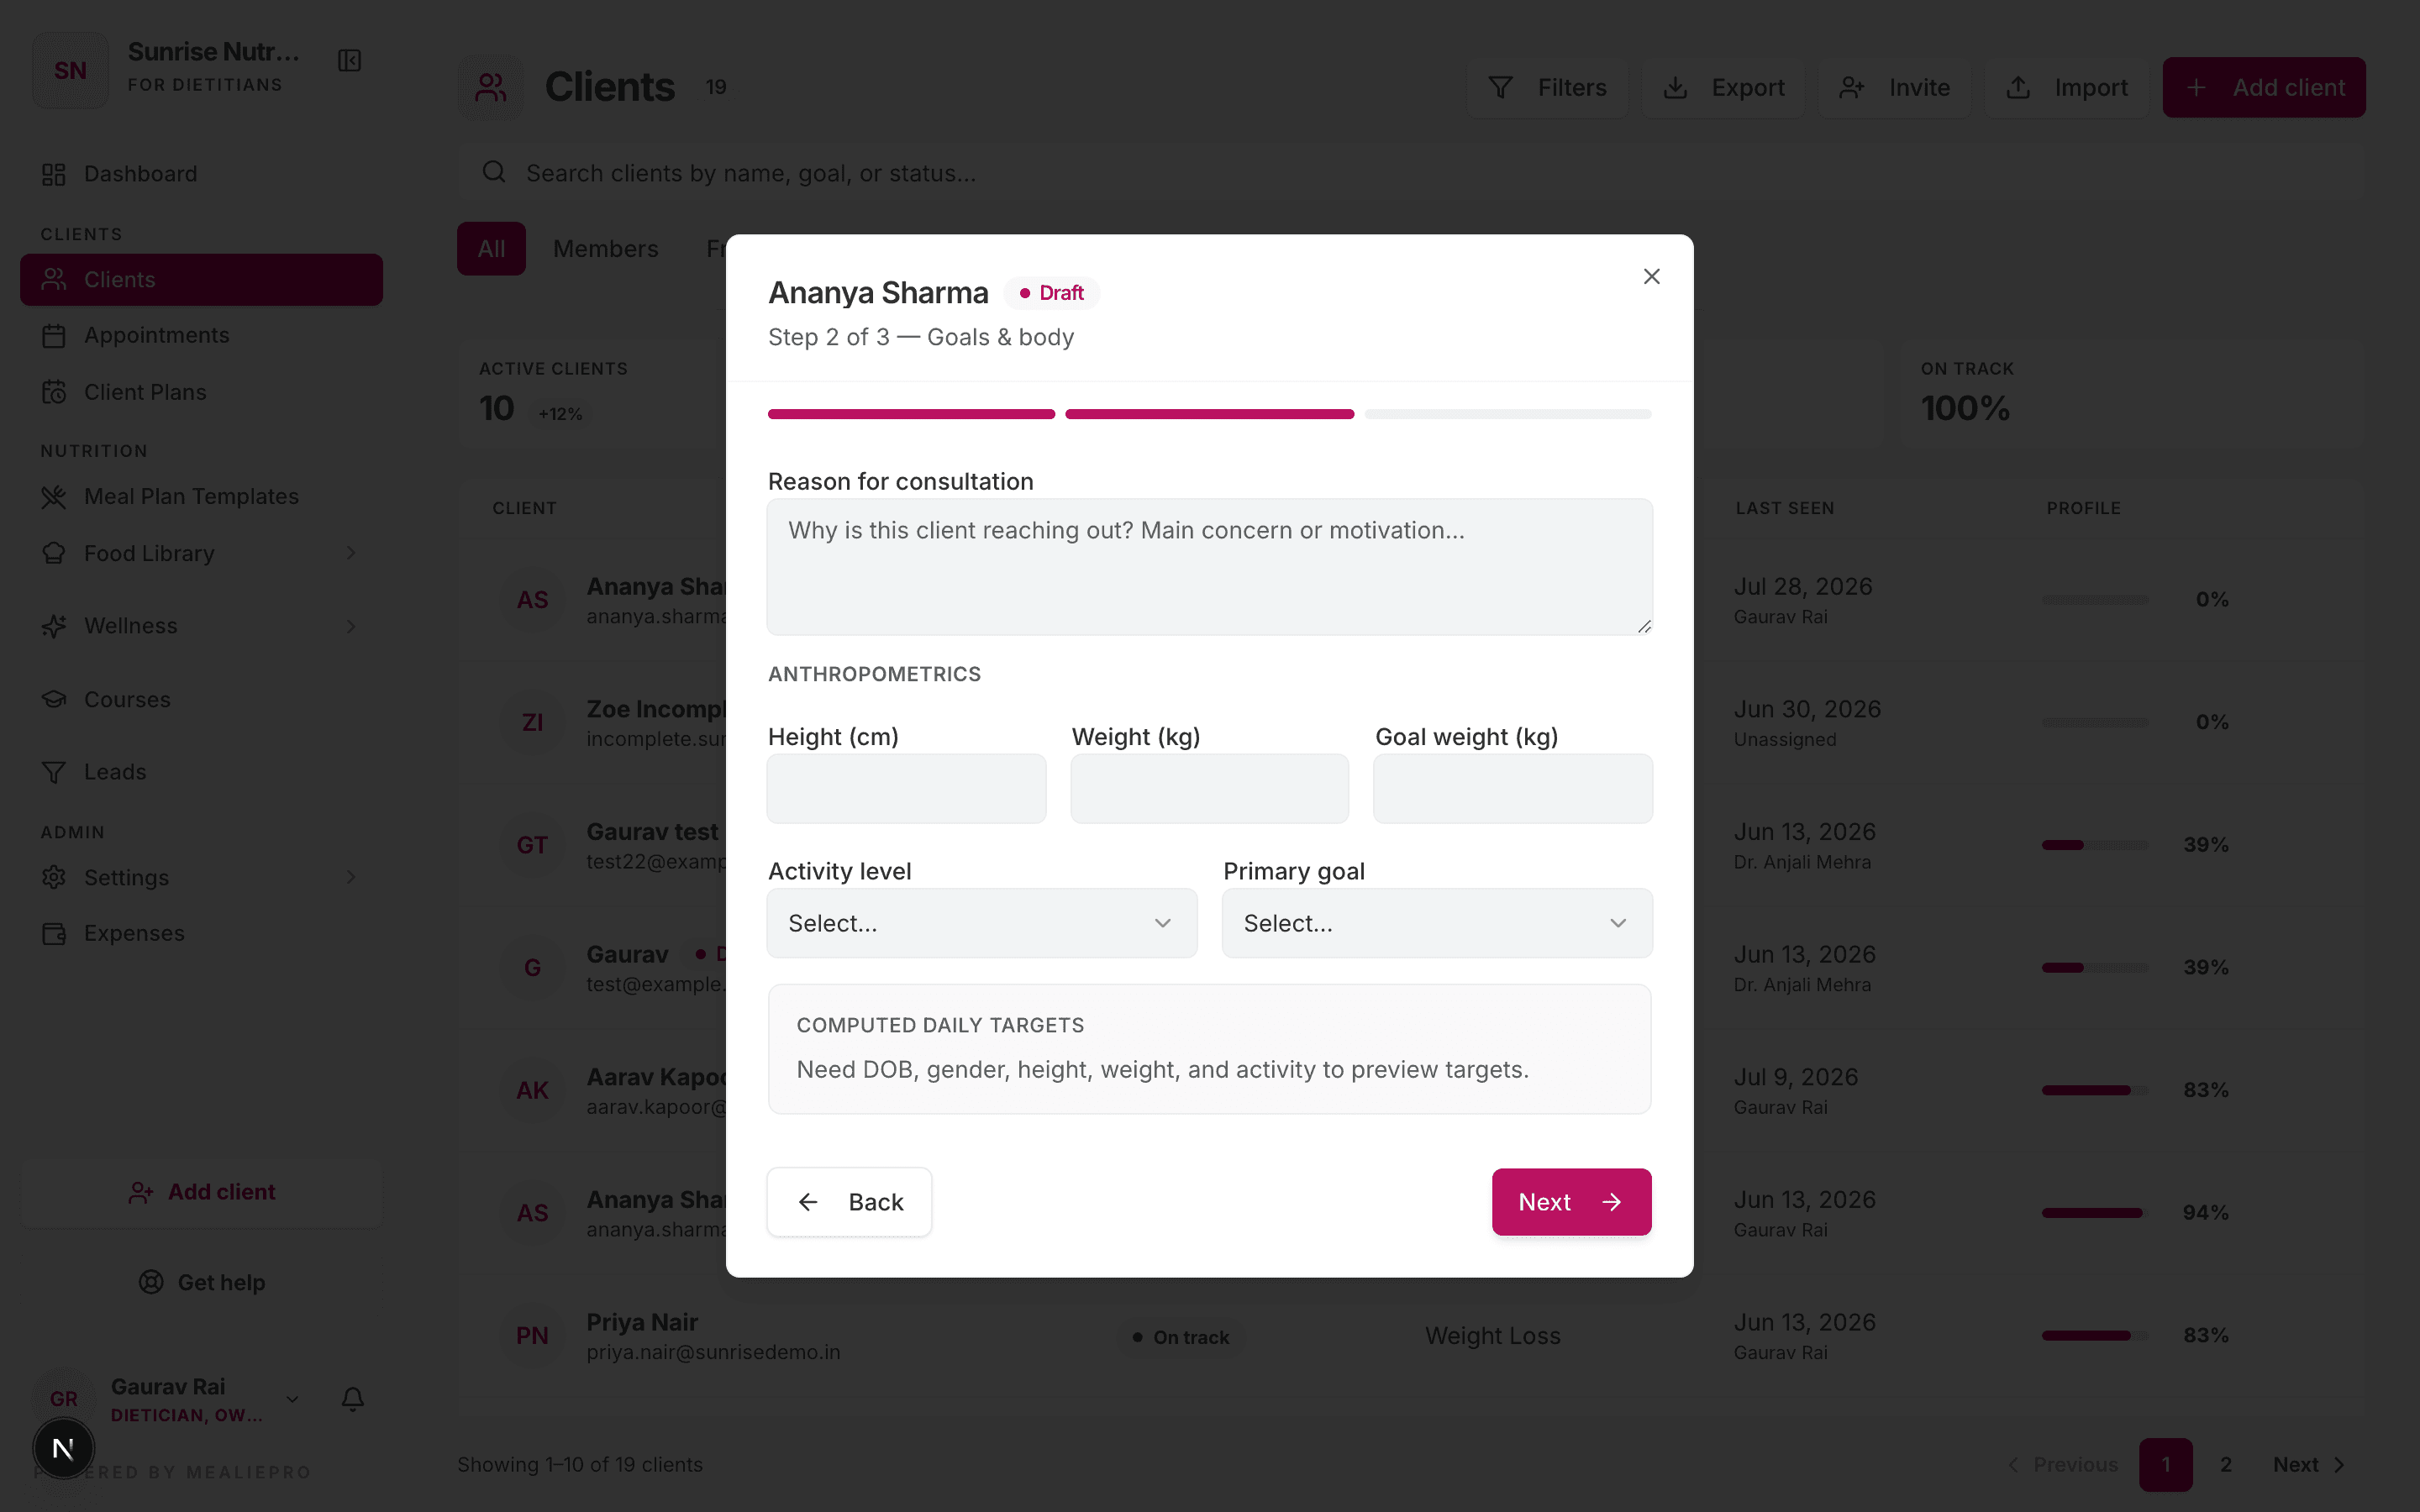
Task: Click the SN workspace logo
Action: click(x=70, y=70)
